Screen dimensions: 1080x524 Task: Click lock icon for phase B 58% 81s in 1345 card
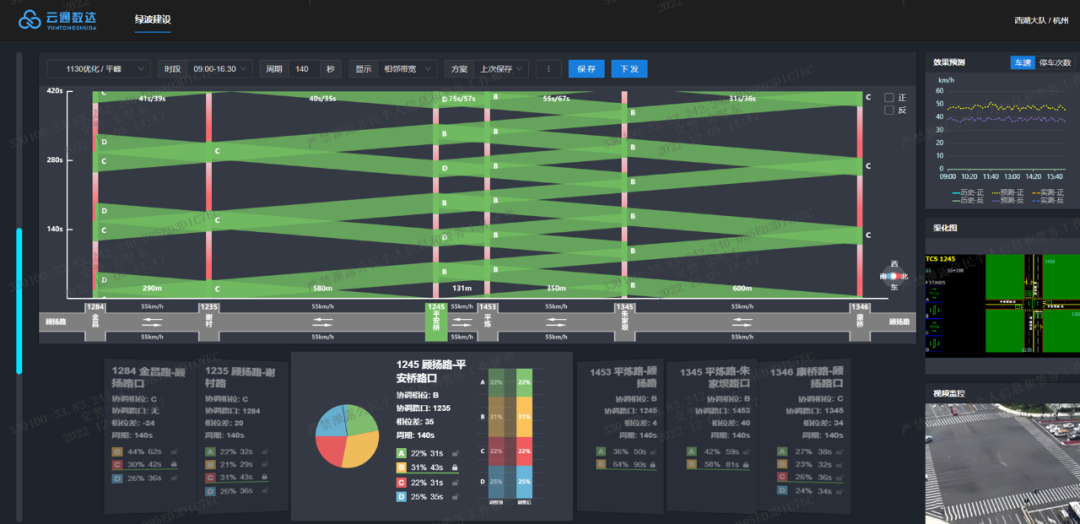[747, 465]
